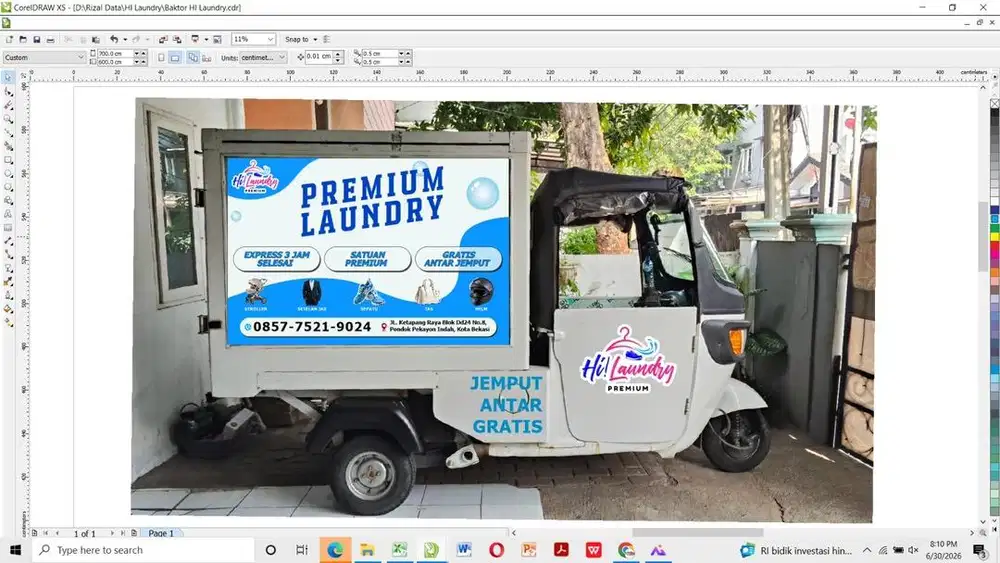The image size is (1000, 563).
Task: Click the Open file icon
Action: (23, 40)
